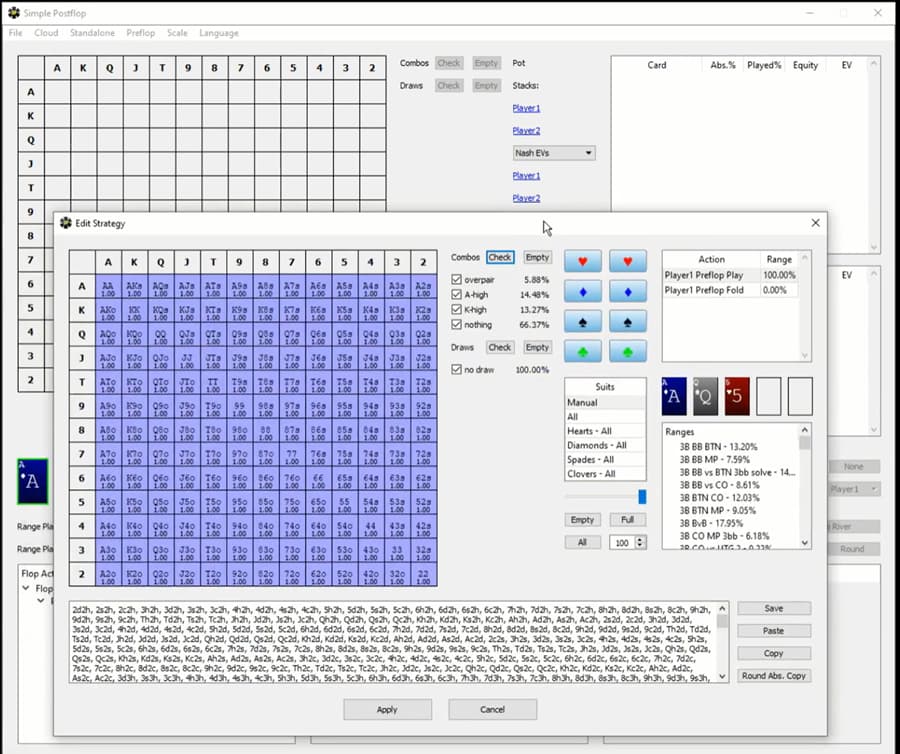Click the AA cell in the strategy grid
Viewport: 900px width, 754px height.
pyautogui.click(x=108, y=286)
